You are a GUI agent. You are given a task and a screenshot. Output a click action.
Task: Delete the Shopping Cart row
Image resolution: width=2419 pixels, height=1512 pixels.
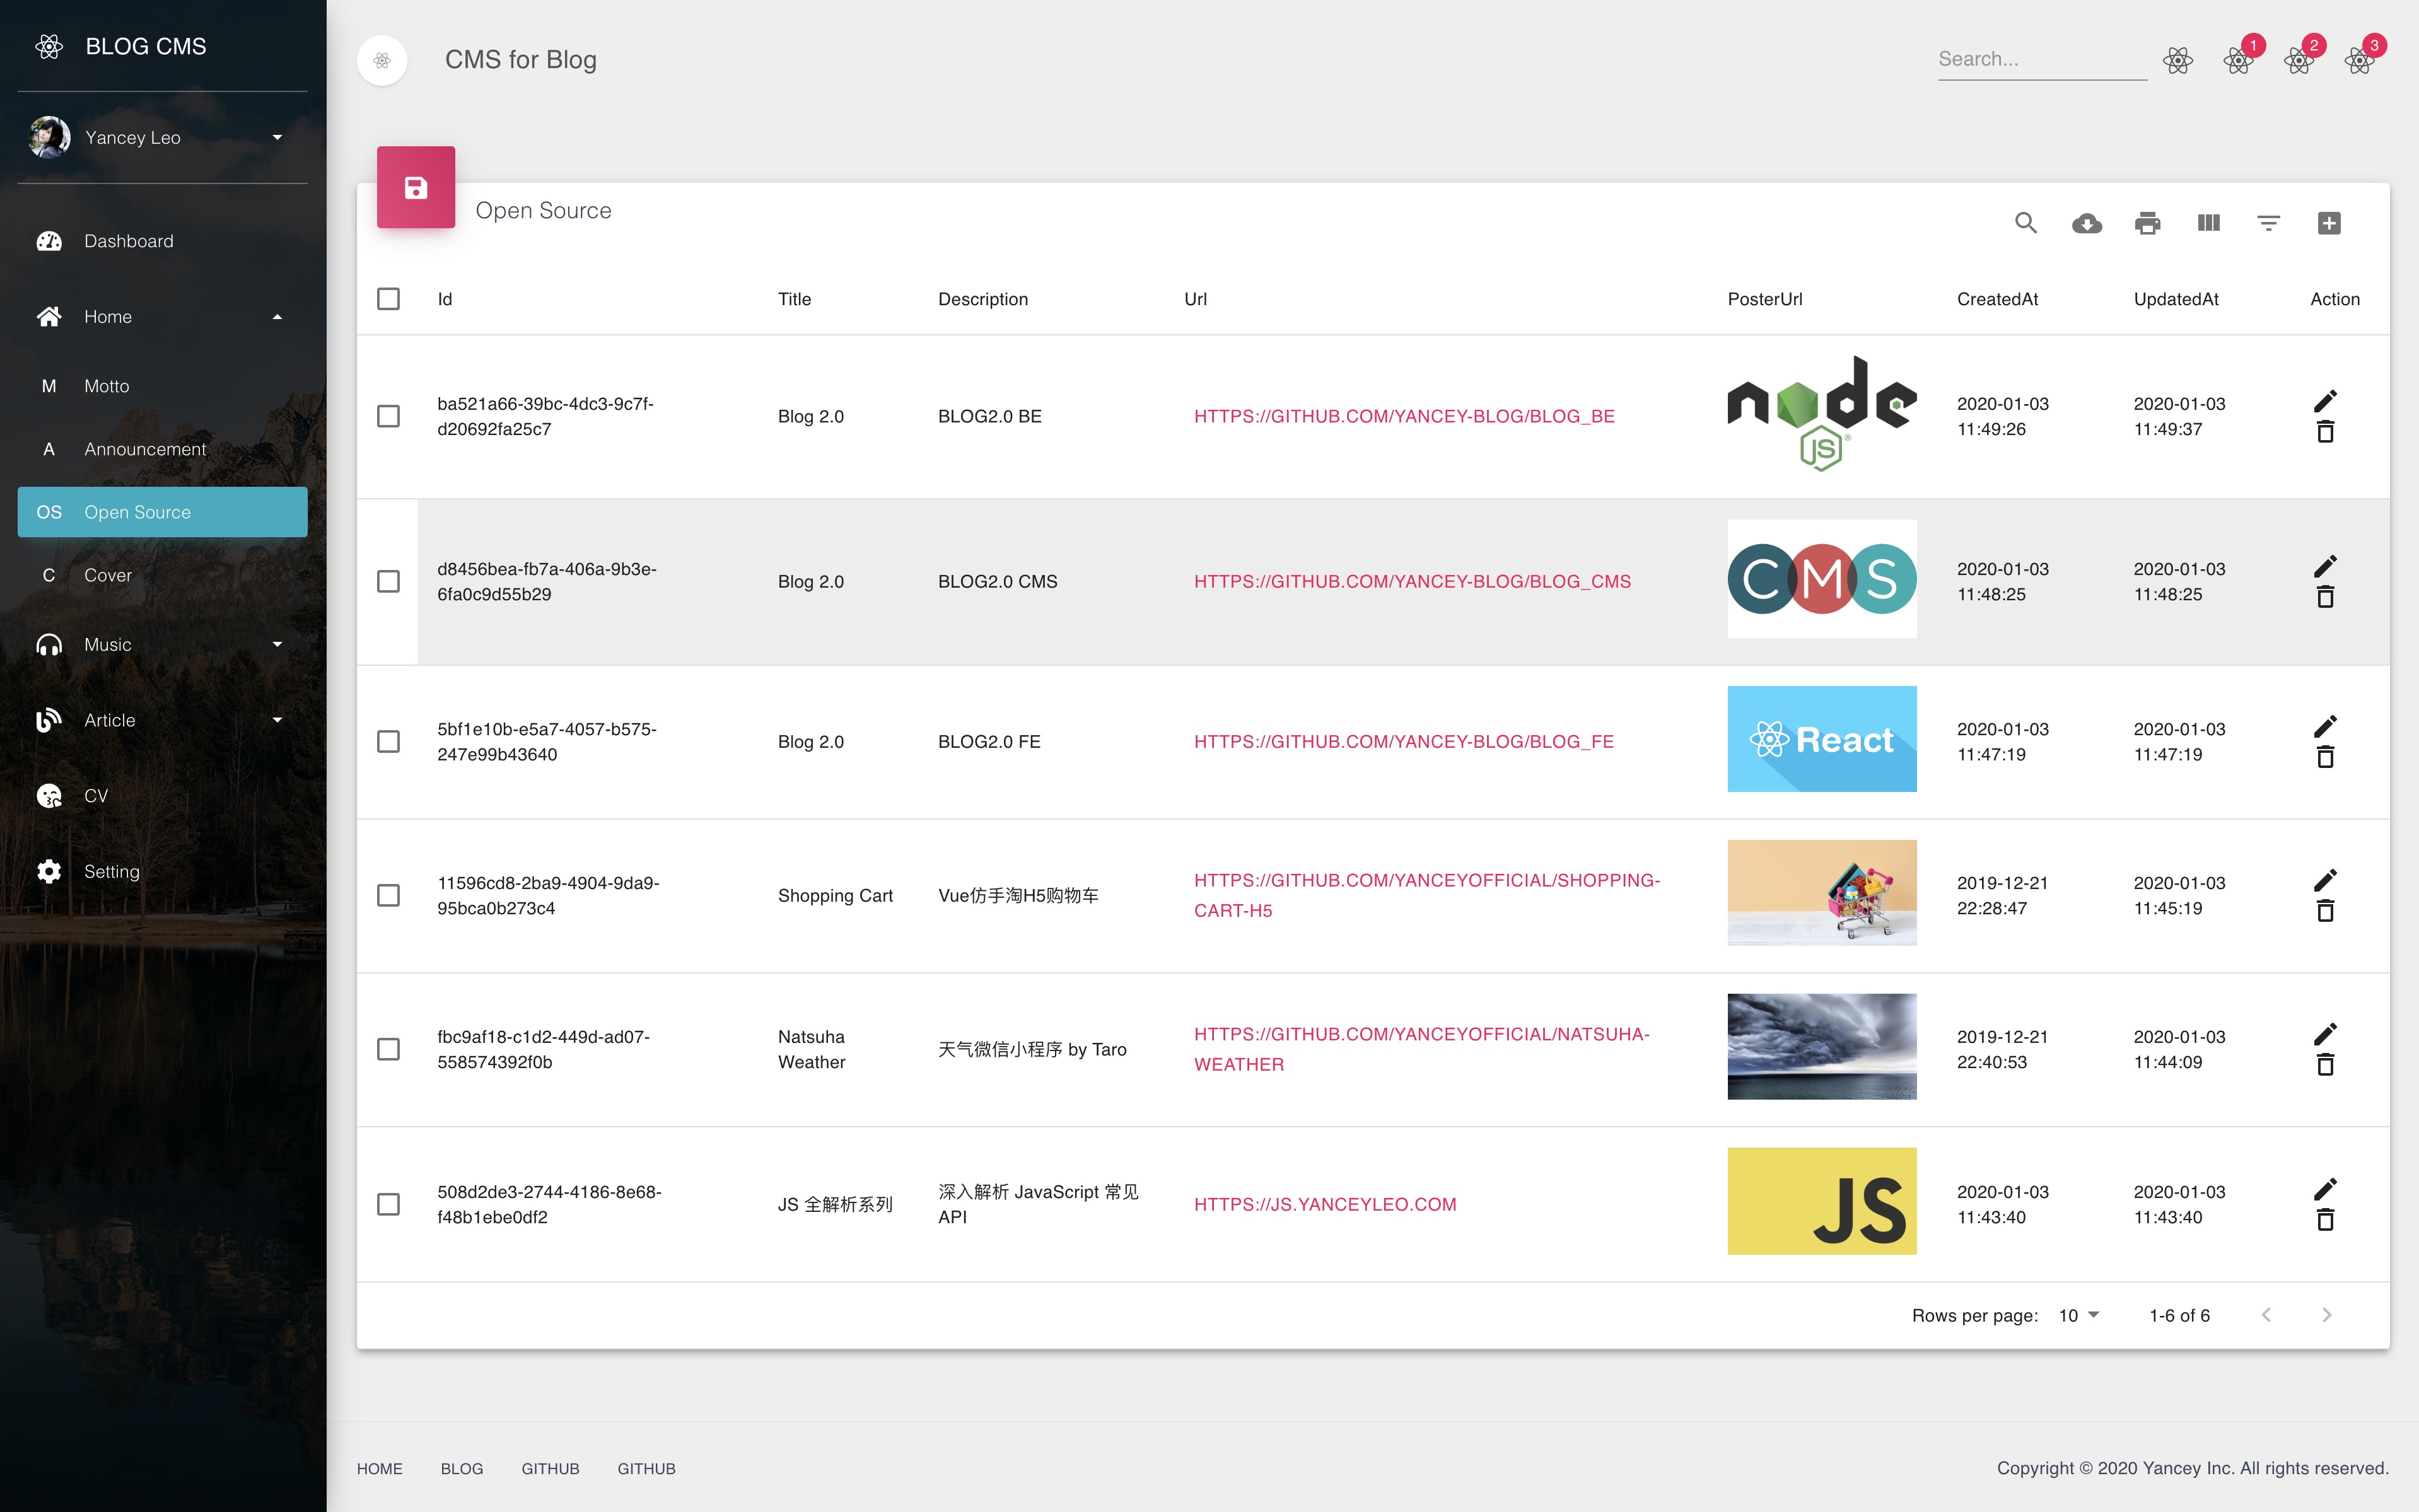[x=2325, y=911]
